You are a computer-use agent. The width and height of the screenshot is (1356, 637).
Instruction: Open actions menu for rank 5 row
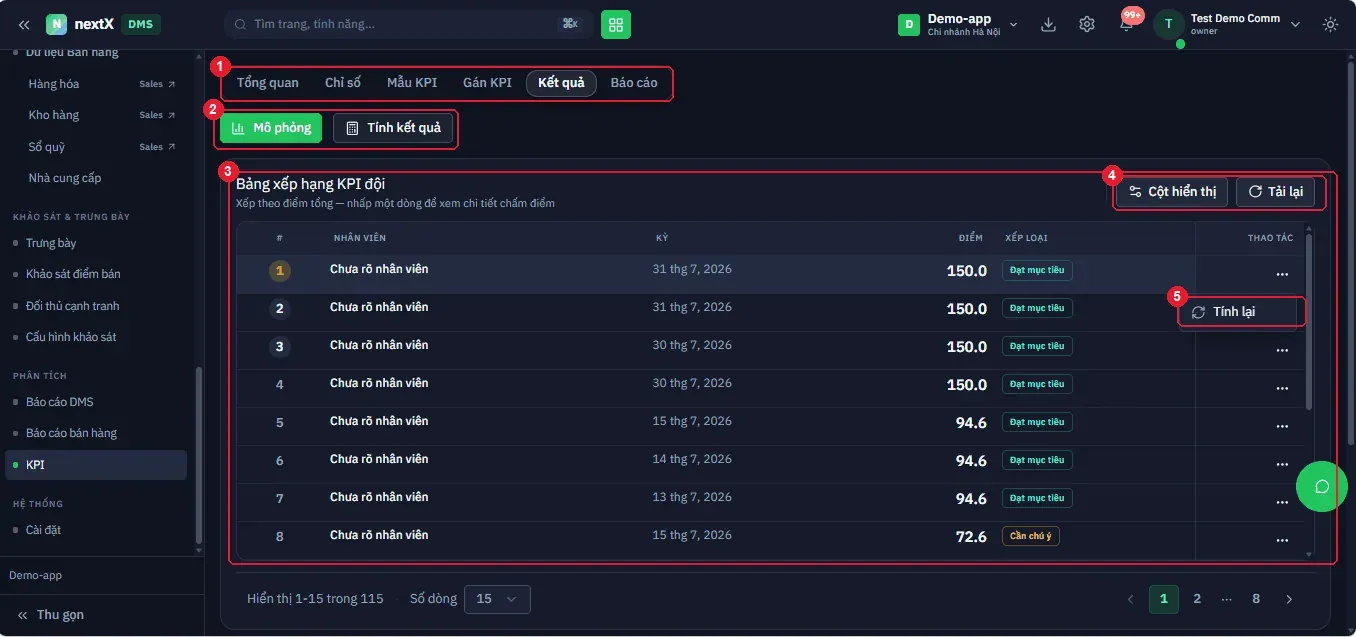1282,426
